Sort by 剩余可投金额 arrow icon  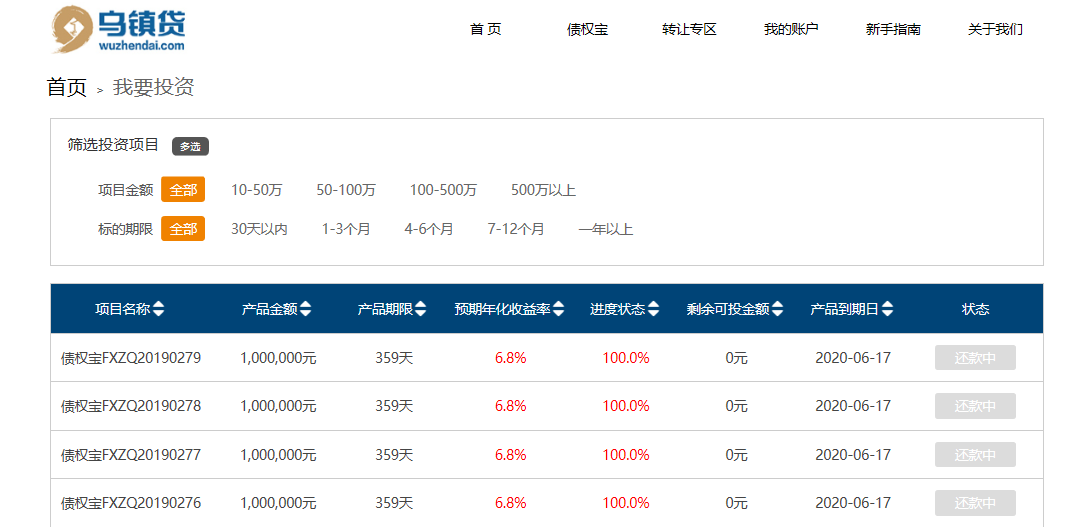point(777,309)
